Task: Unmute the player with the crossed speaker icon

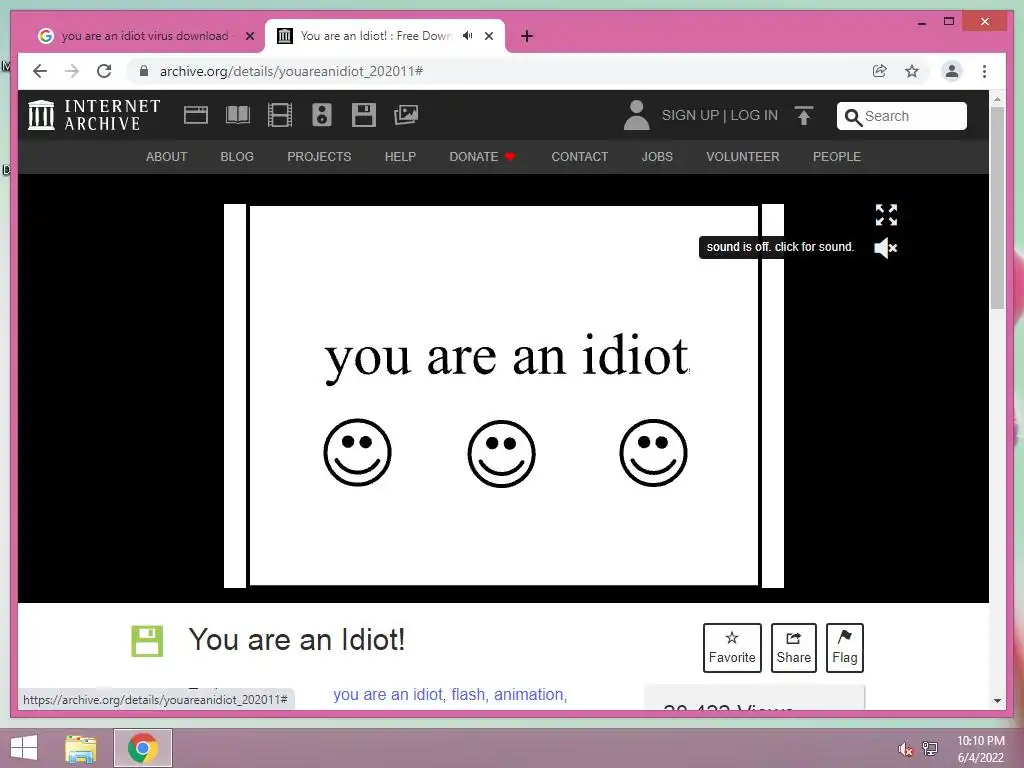Action: pos(886,248)
